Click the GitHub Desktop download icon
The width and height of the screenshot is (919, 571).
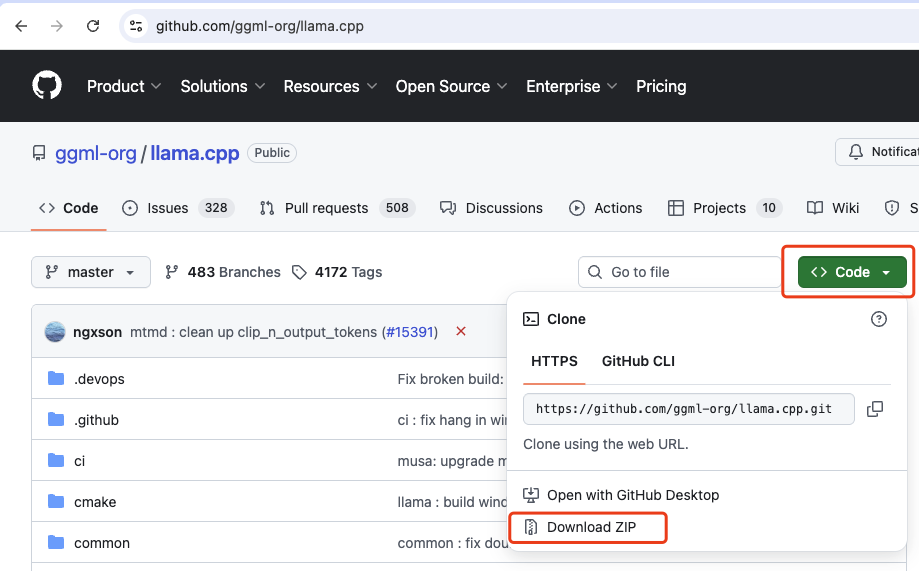531,495
